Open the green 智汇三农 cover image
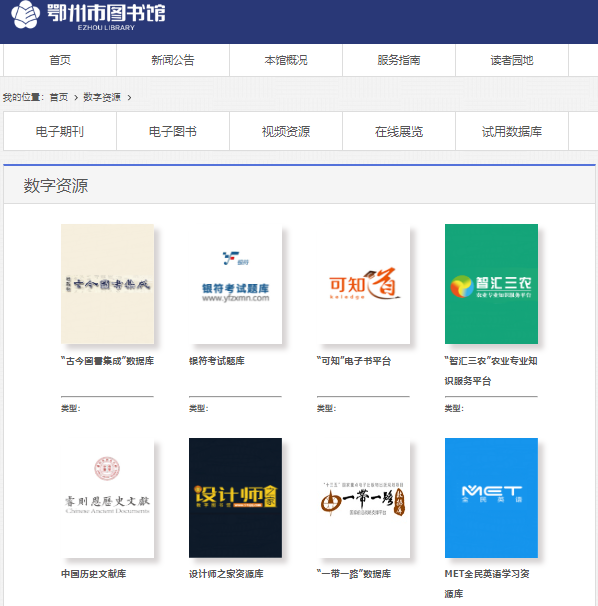The height and width of the screenshot is (606, 598). [491, 284]
